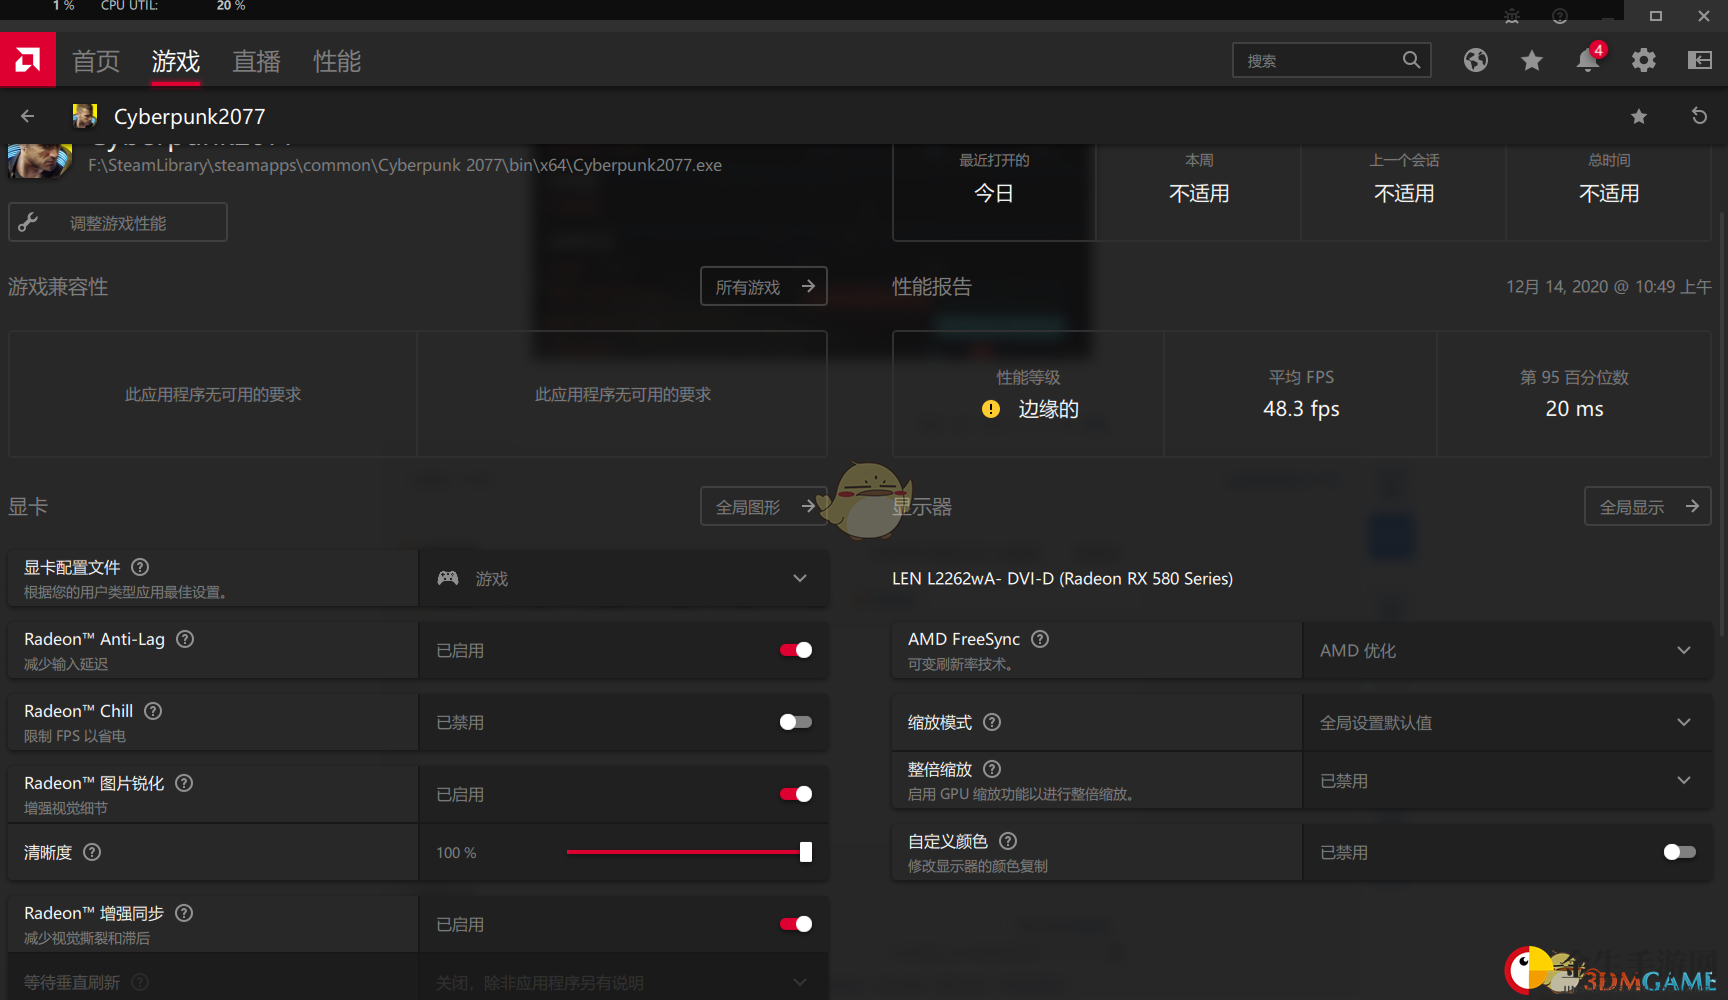Enable 自定义颜色 toggle
The image size is (1728, 1000).
coord(1680,852)
